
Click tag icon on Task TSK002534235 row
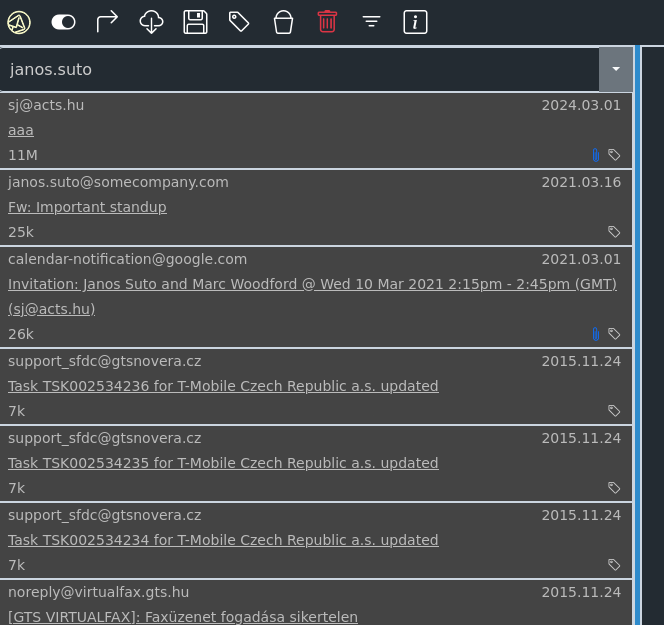pos(614,488)
